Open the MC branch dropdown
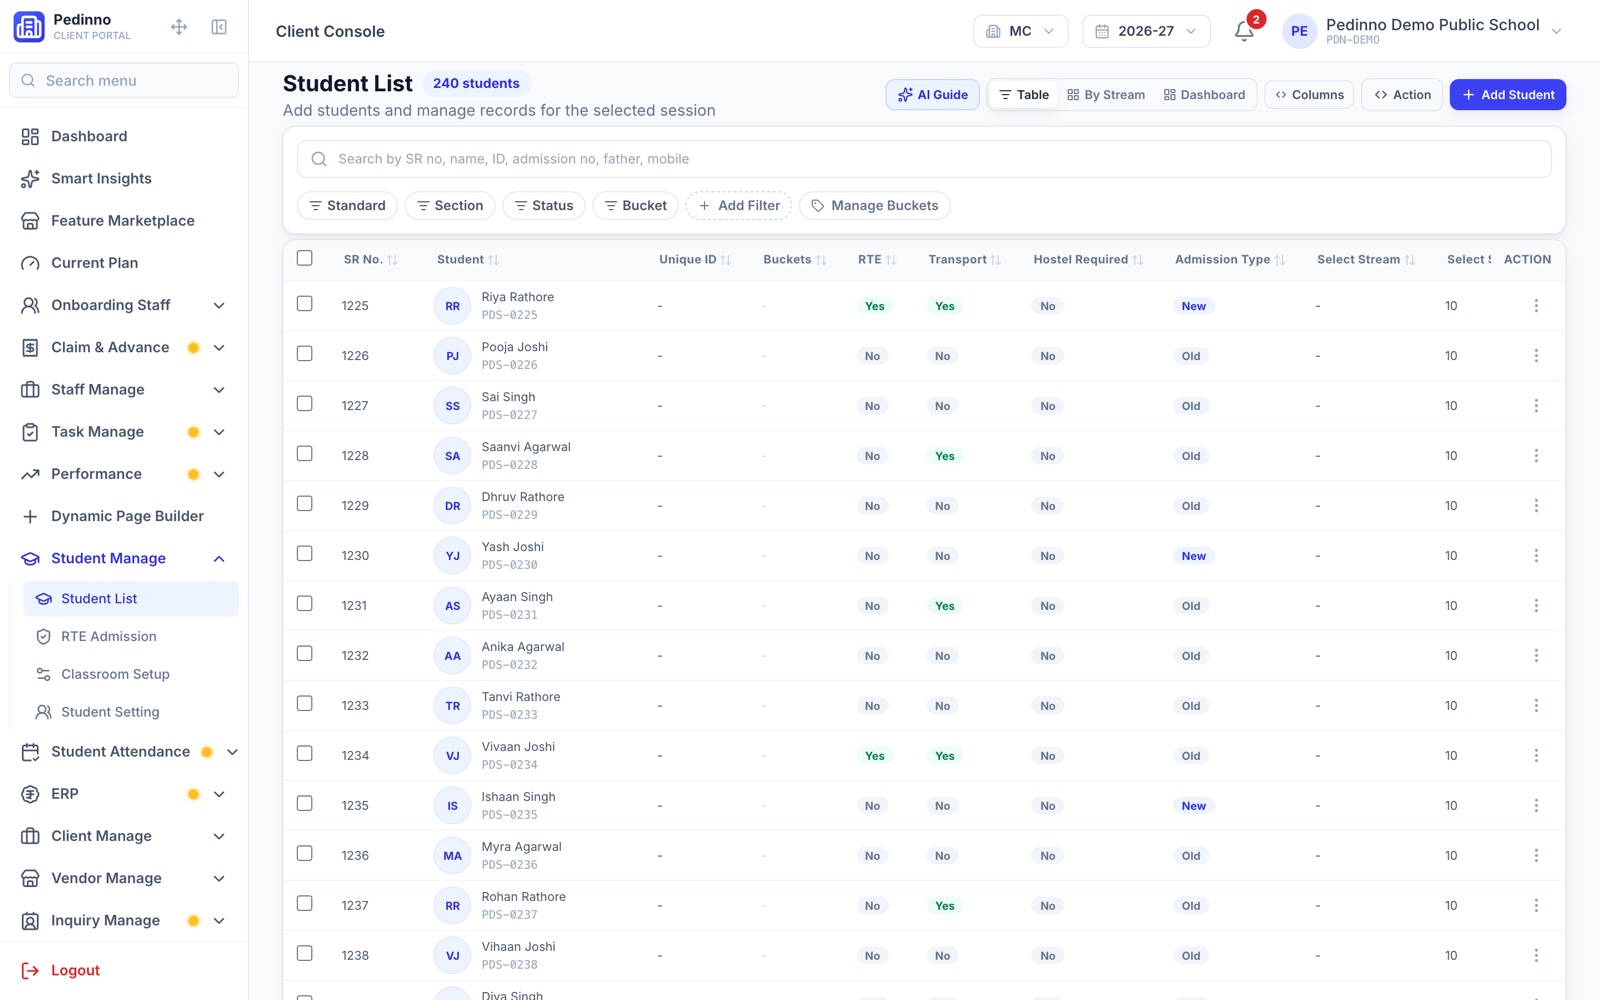1600x1000 pixels. [1020, 31]
